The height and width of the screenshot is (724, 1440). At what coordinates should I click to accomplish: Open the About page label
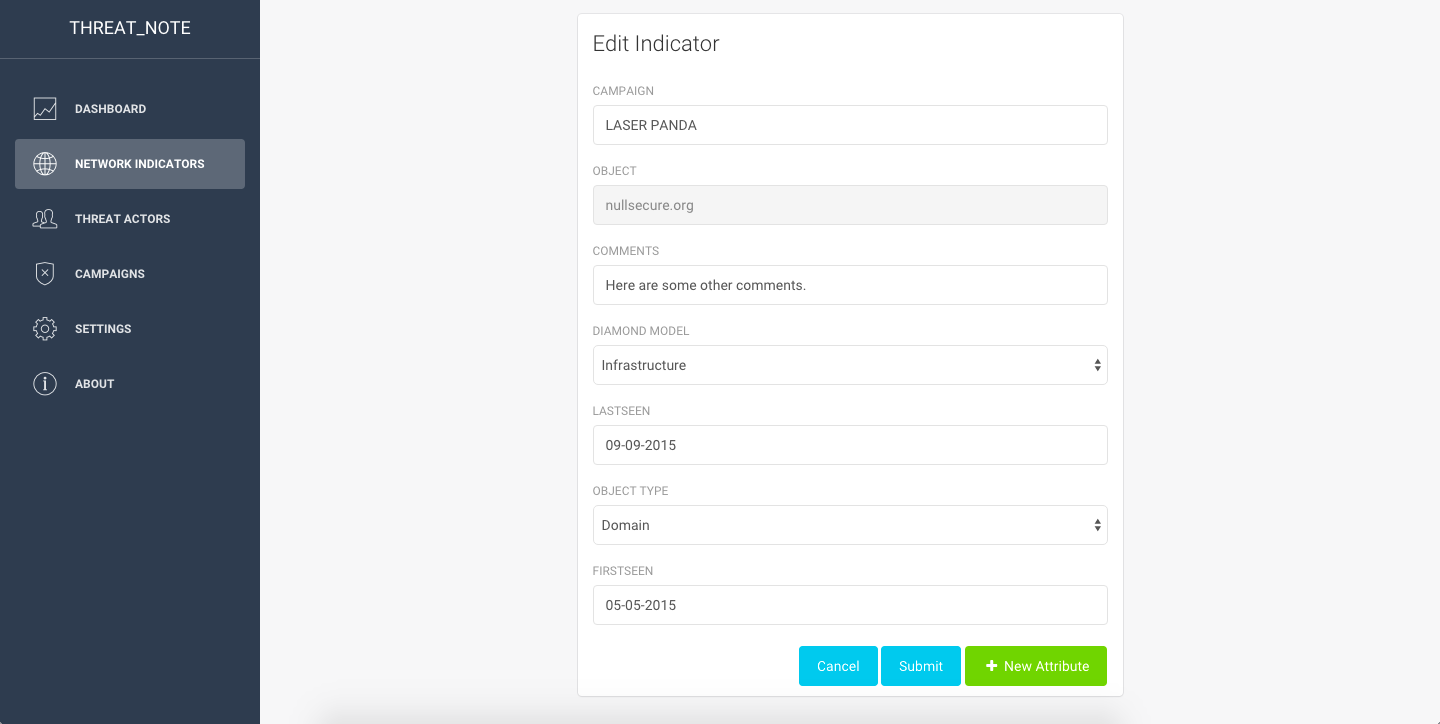coord(95,384)
